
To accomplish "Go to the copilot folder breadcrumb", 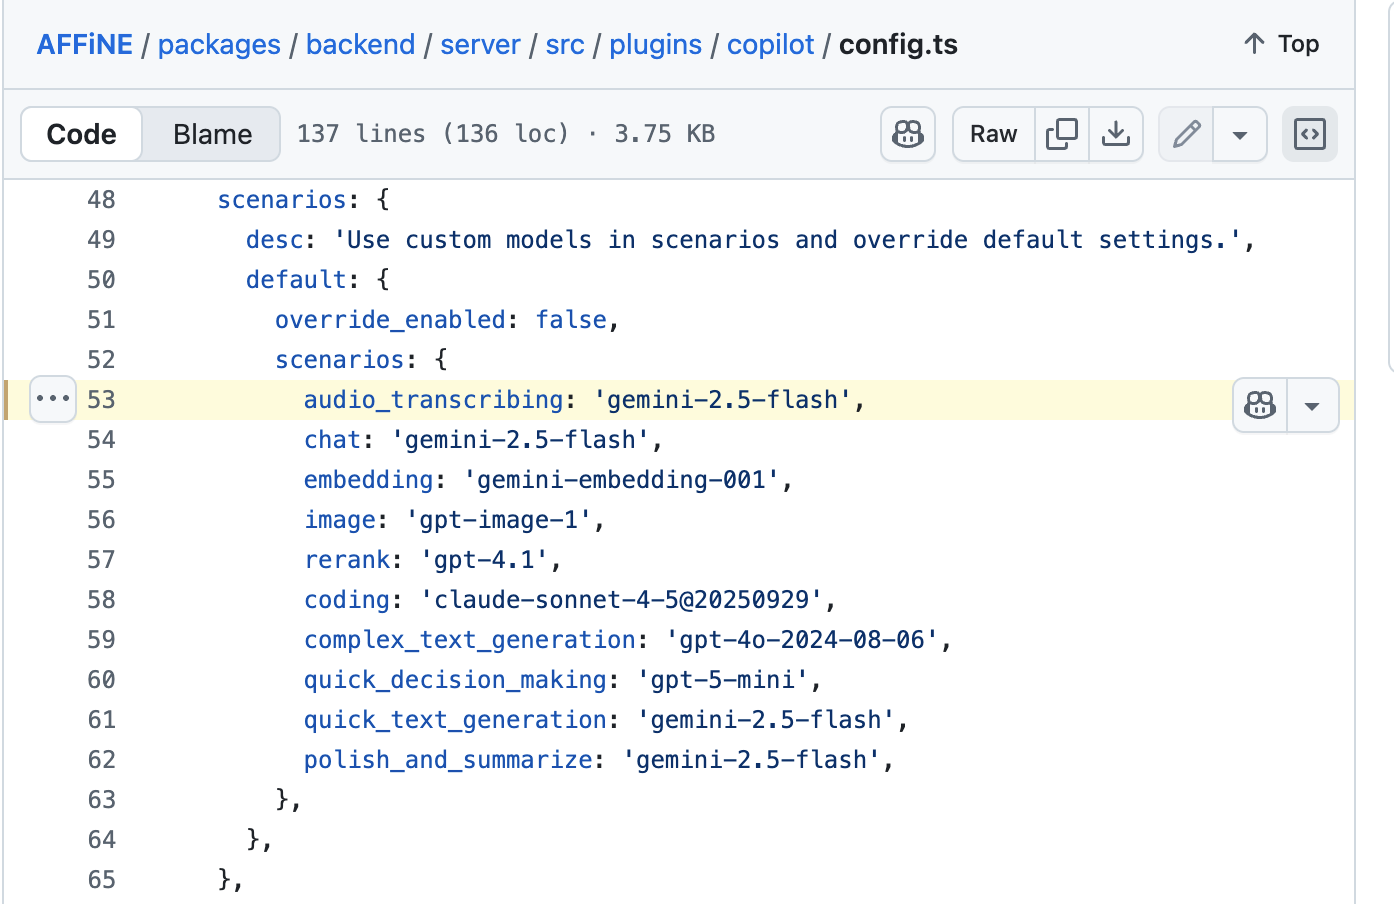I will click(x=770, y=44).
